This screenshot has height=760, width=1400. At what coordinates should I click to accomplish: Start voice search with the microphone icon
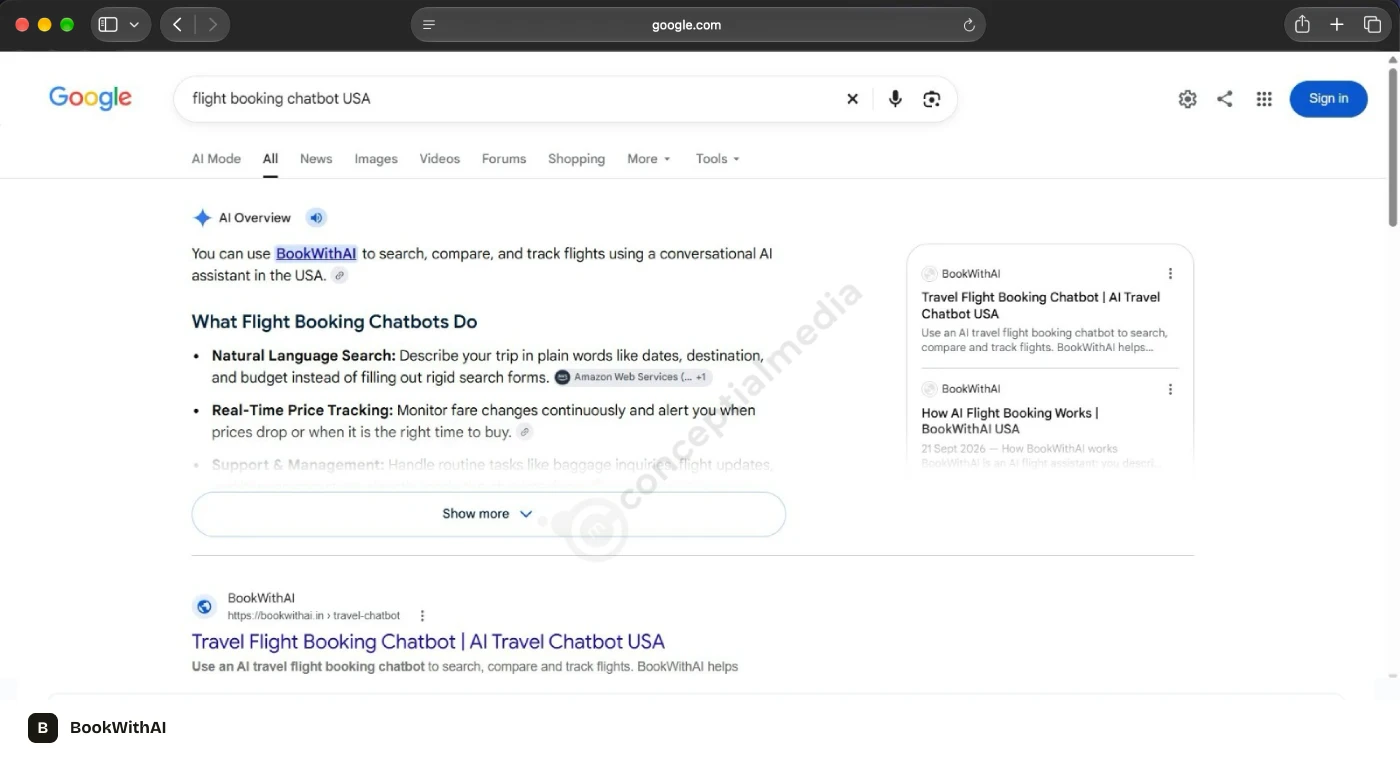[x=895, y=98]
